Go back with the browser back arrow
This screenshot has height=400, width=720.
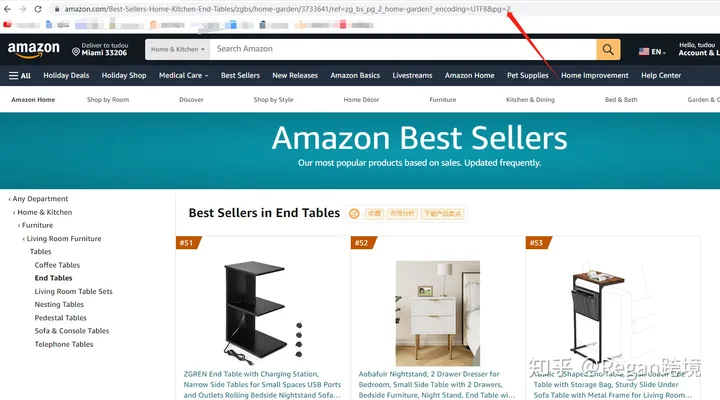tap(7, 9)
